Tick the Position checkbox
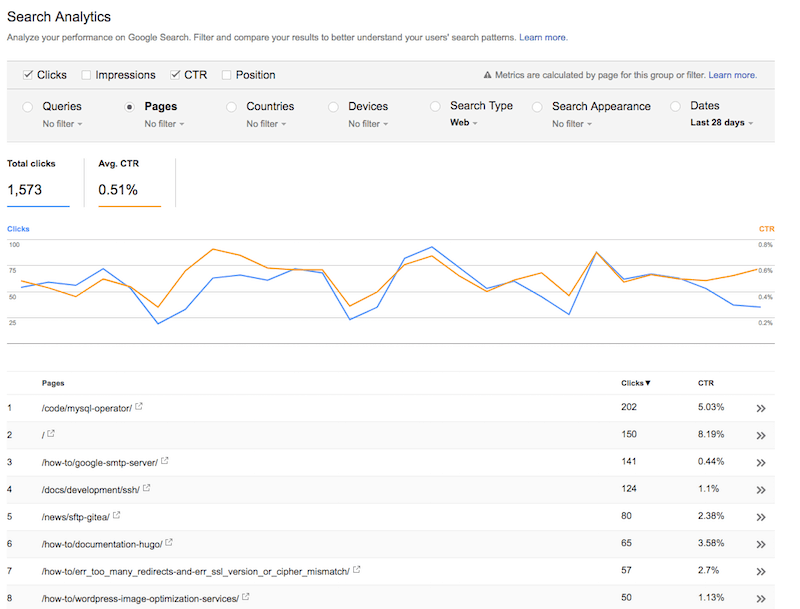 point(227,75)
